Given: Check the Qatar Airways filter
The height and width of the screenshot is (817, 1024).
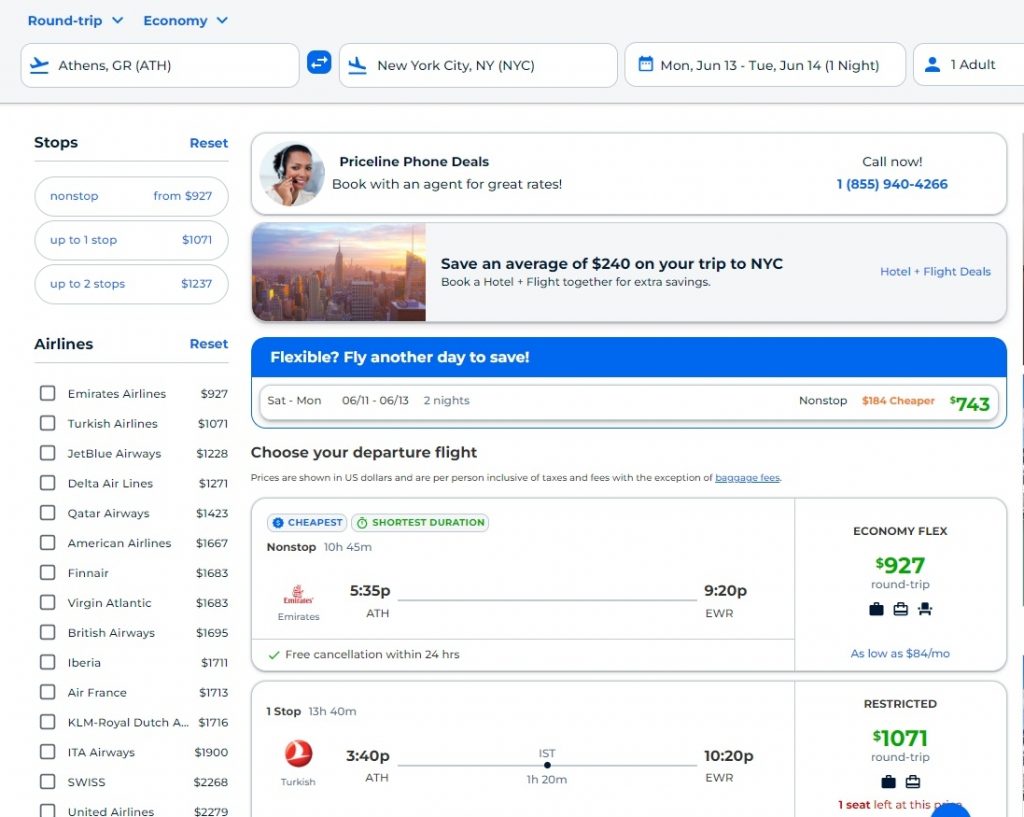Looking at the screenshot, I should (x=48, y=513).
